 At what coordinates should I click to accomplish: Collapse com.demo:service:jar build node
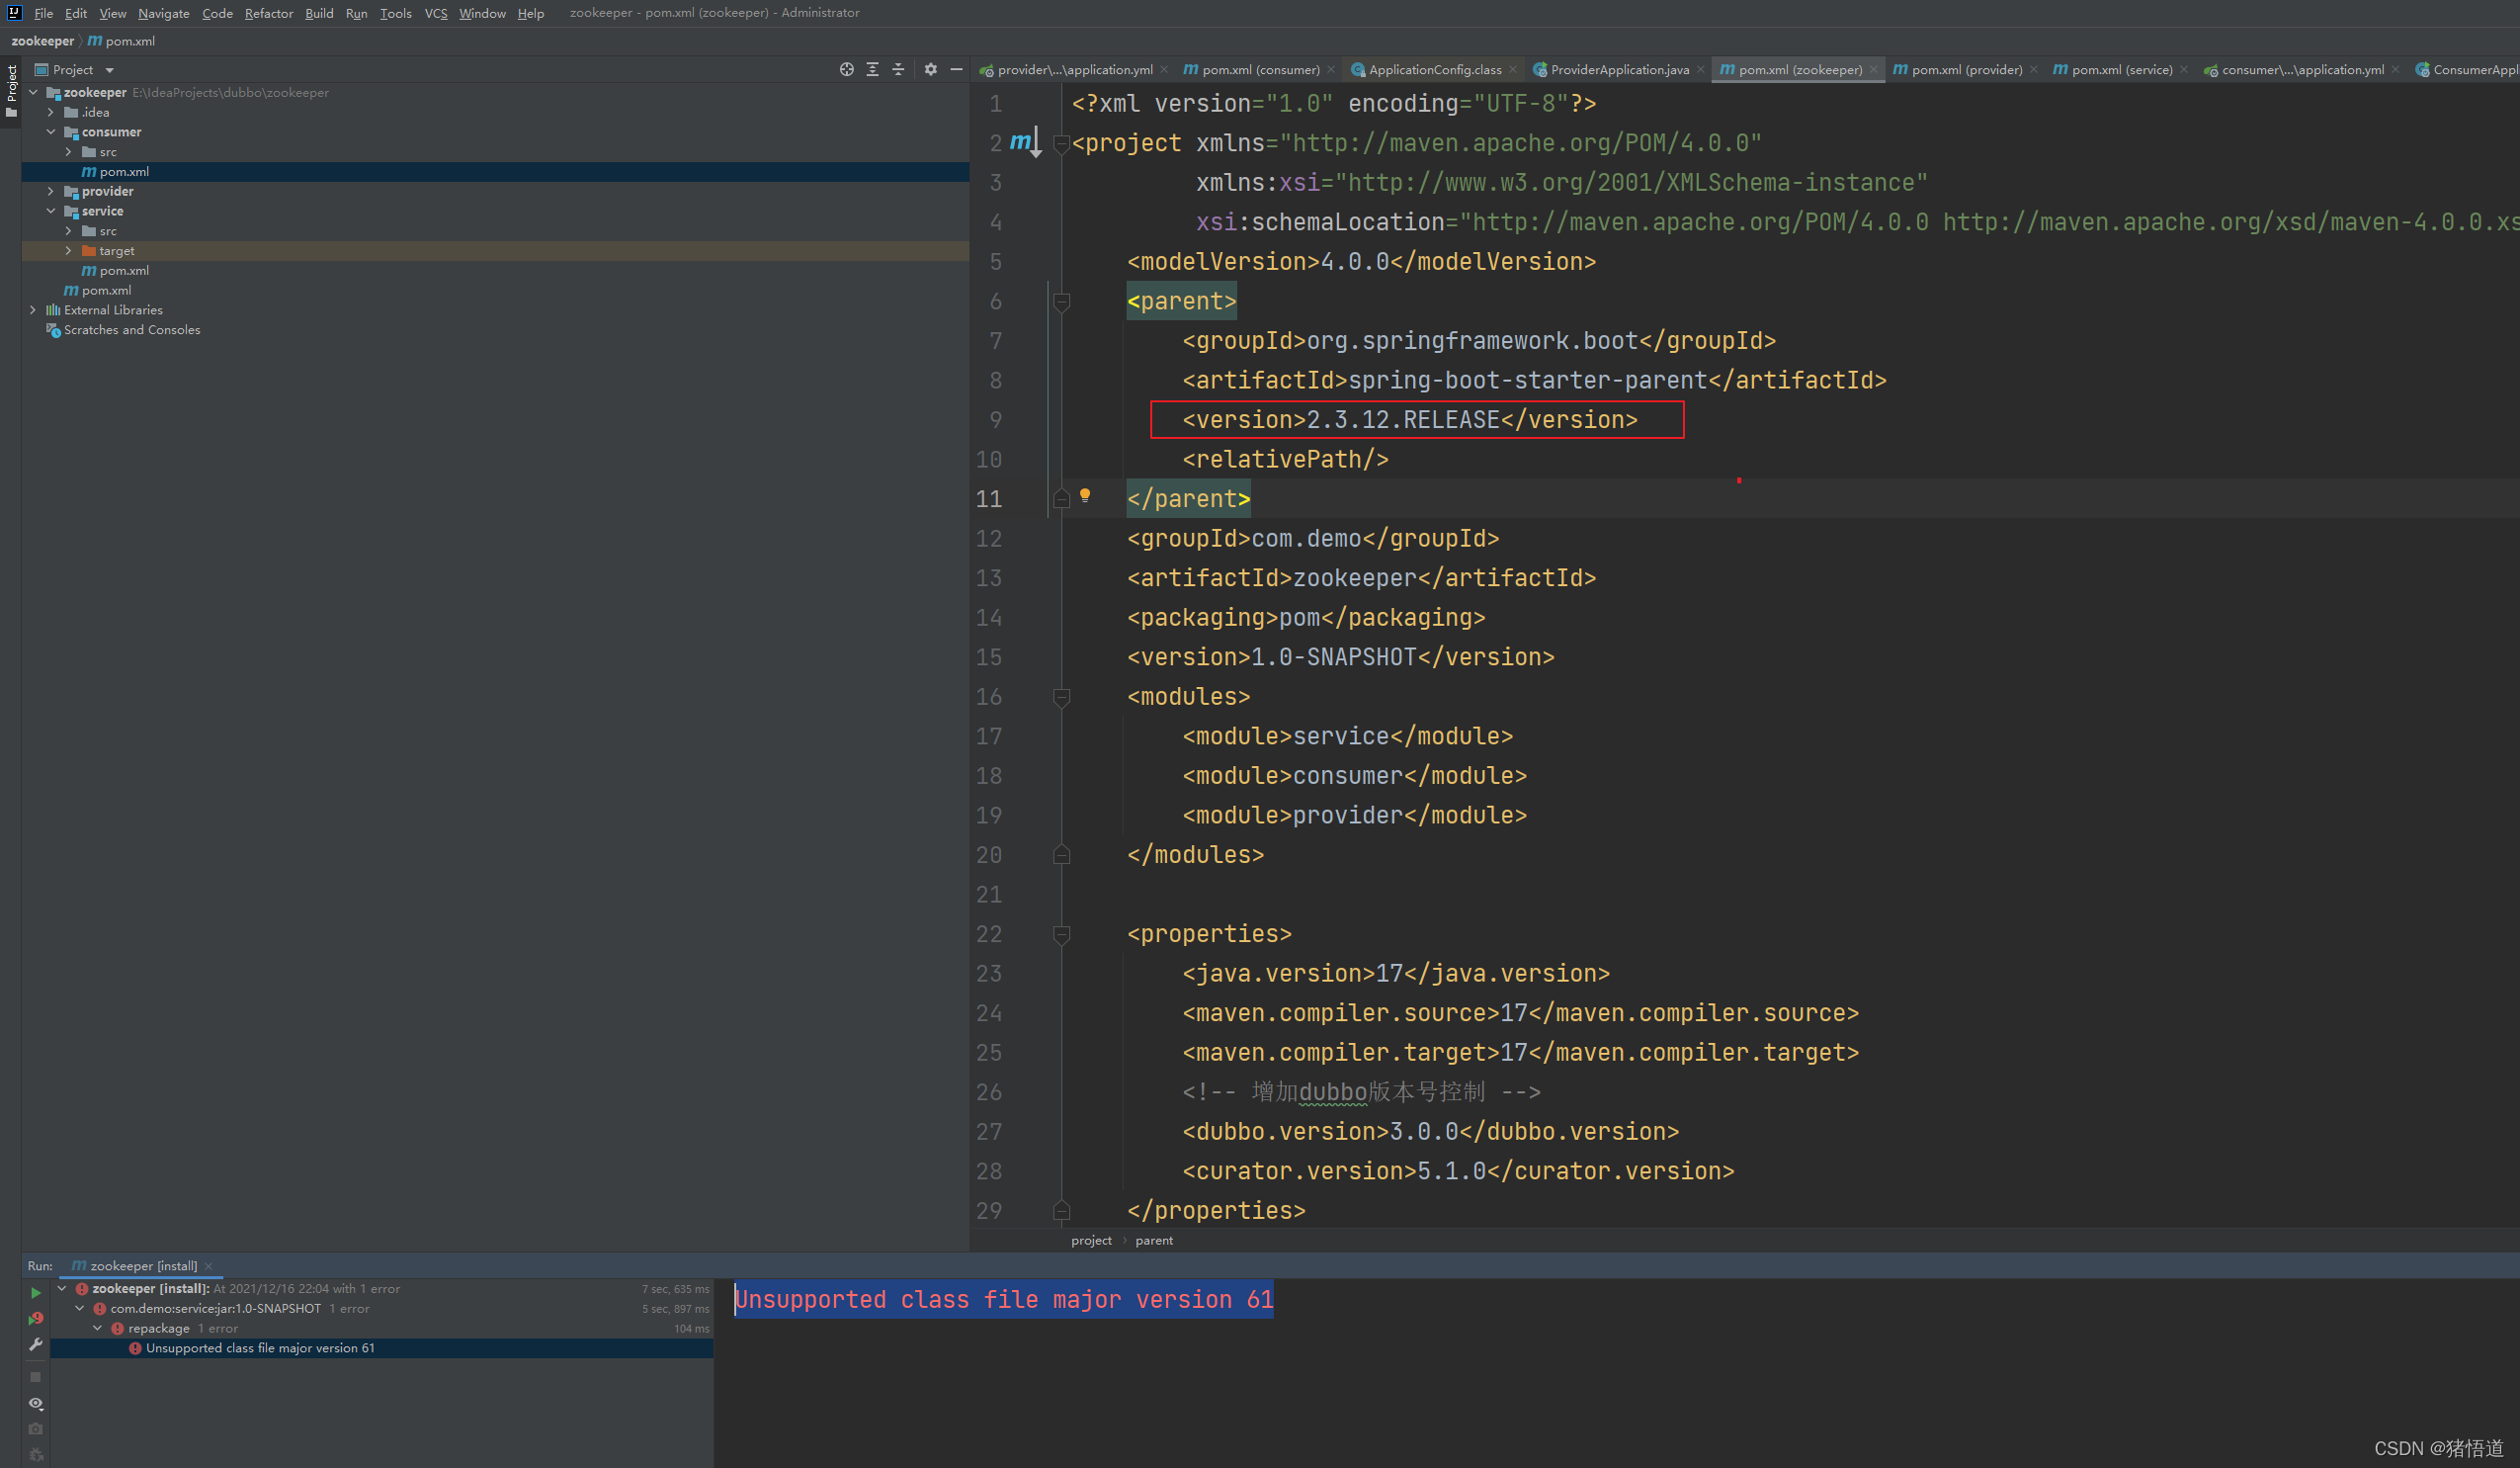pos(79,1308)
